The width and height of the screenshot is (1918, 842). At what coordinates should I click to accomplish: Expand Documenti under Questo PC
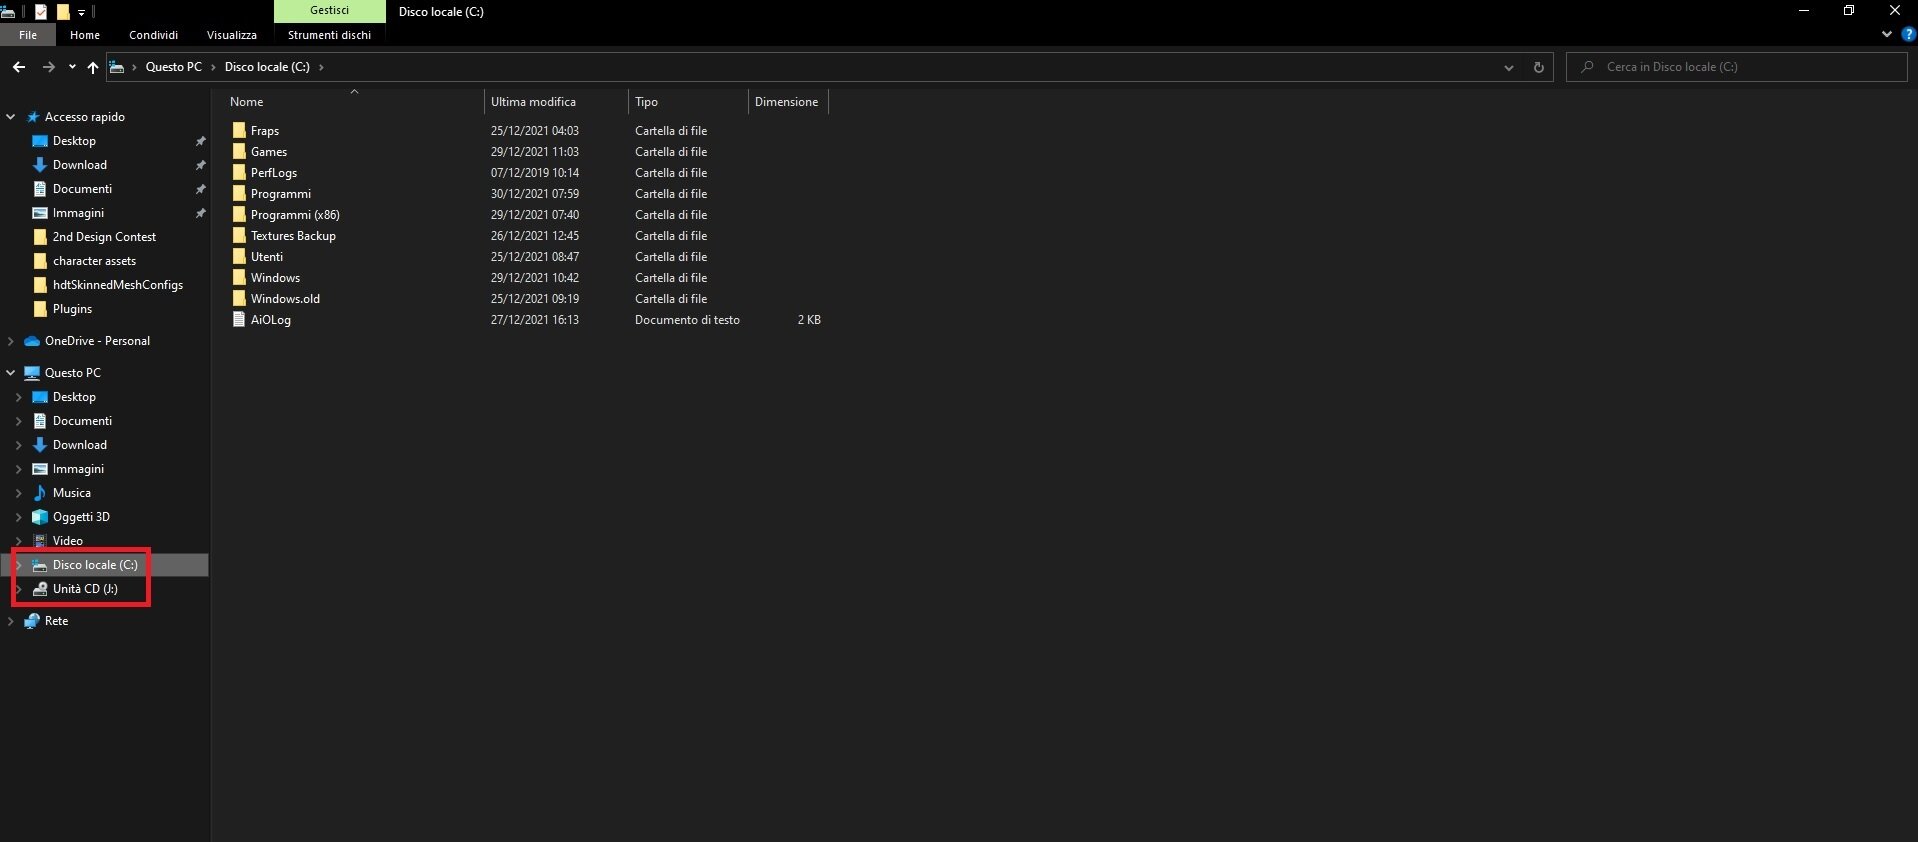tap(18, 421)
